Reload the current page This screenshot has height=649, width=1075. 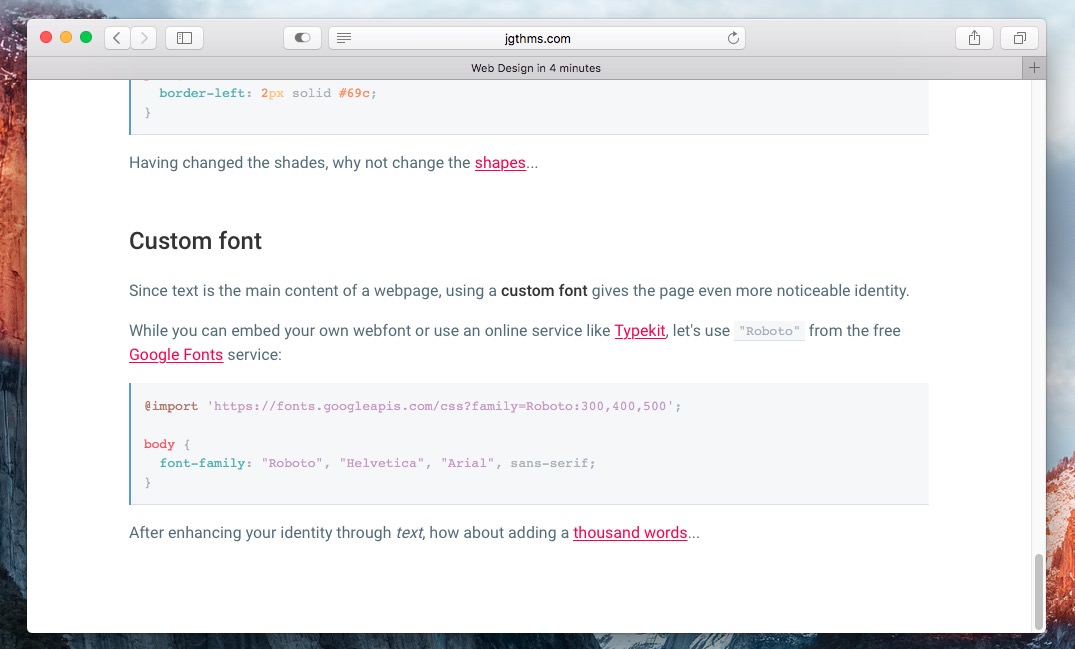pos(733,38)
